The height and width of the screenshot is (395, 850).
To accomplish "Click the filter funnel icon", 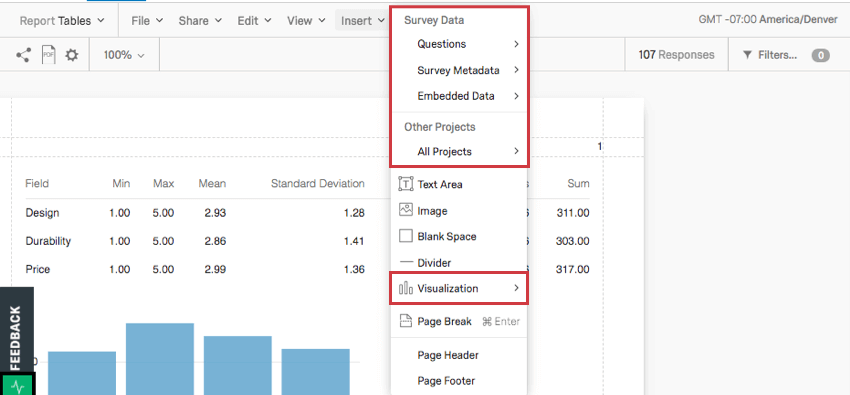I will coord(747,55).
